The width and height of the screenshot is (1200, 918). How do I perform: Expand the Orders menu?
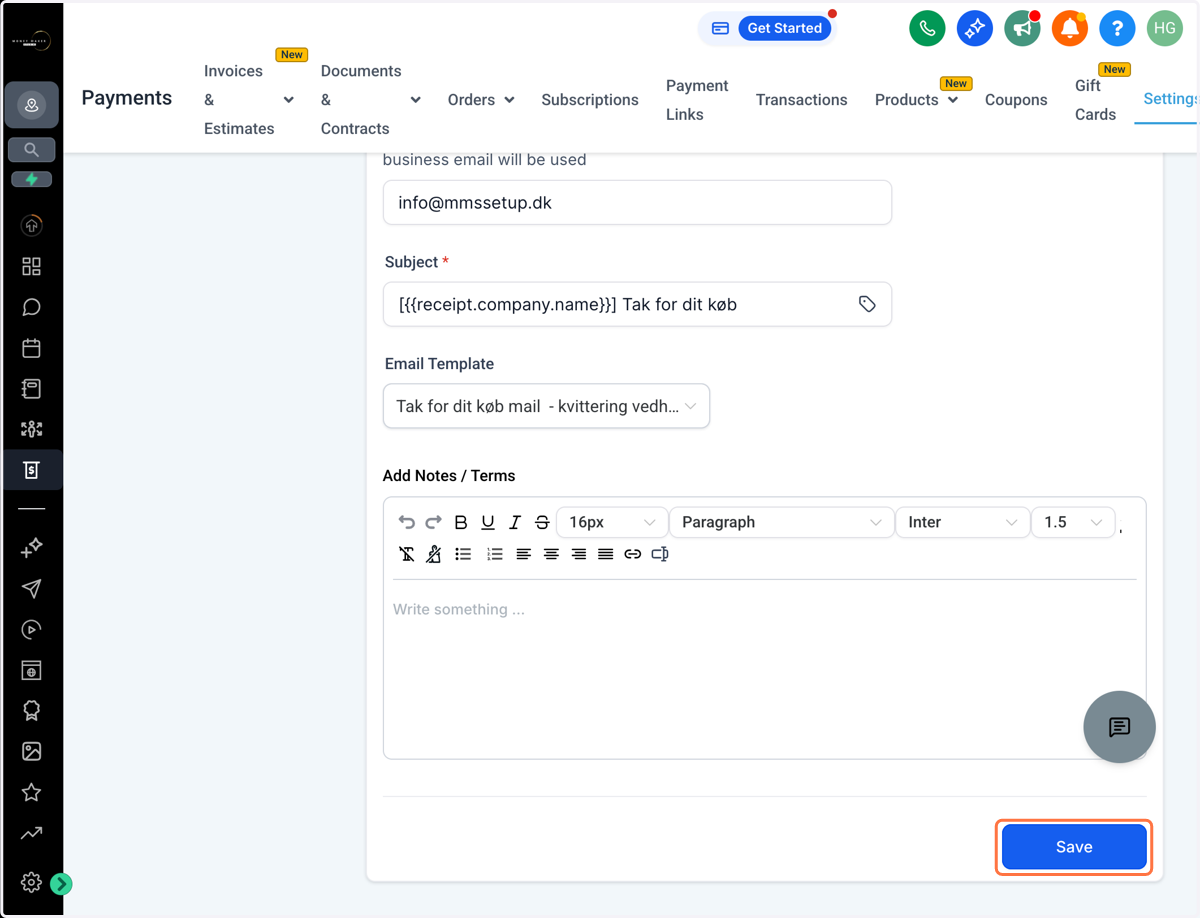tap(481, 100)
